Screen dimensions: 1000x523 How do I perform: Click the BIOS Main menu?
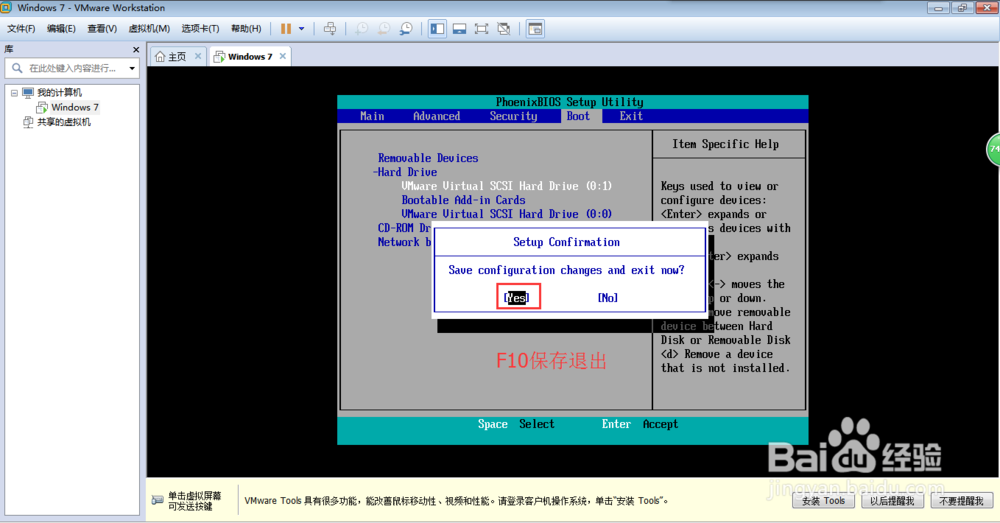372,116
